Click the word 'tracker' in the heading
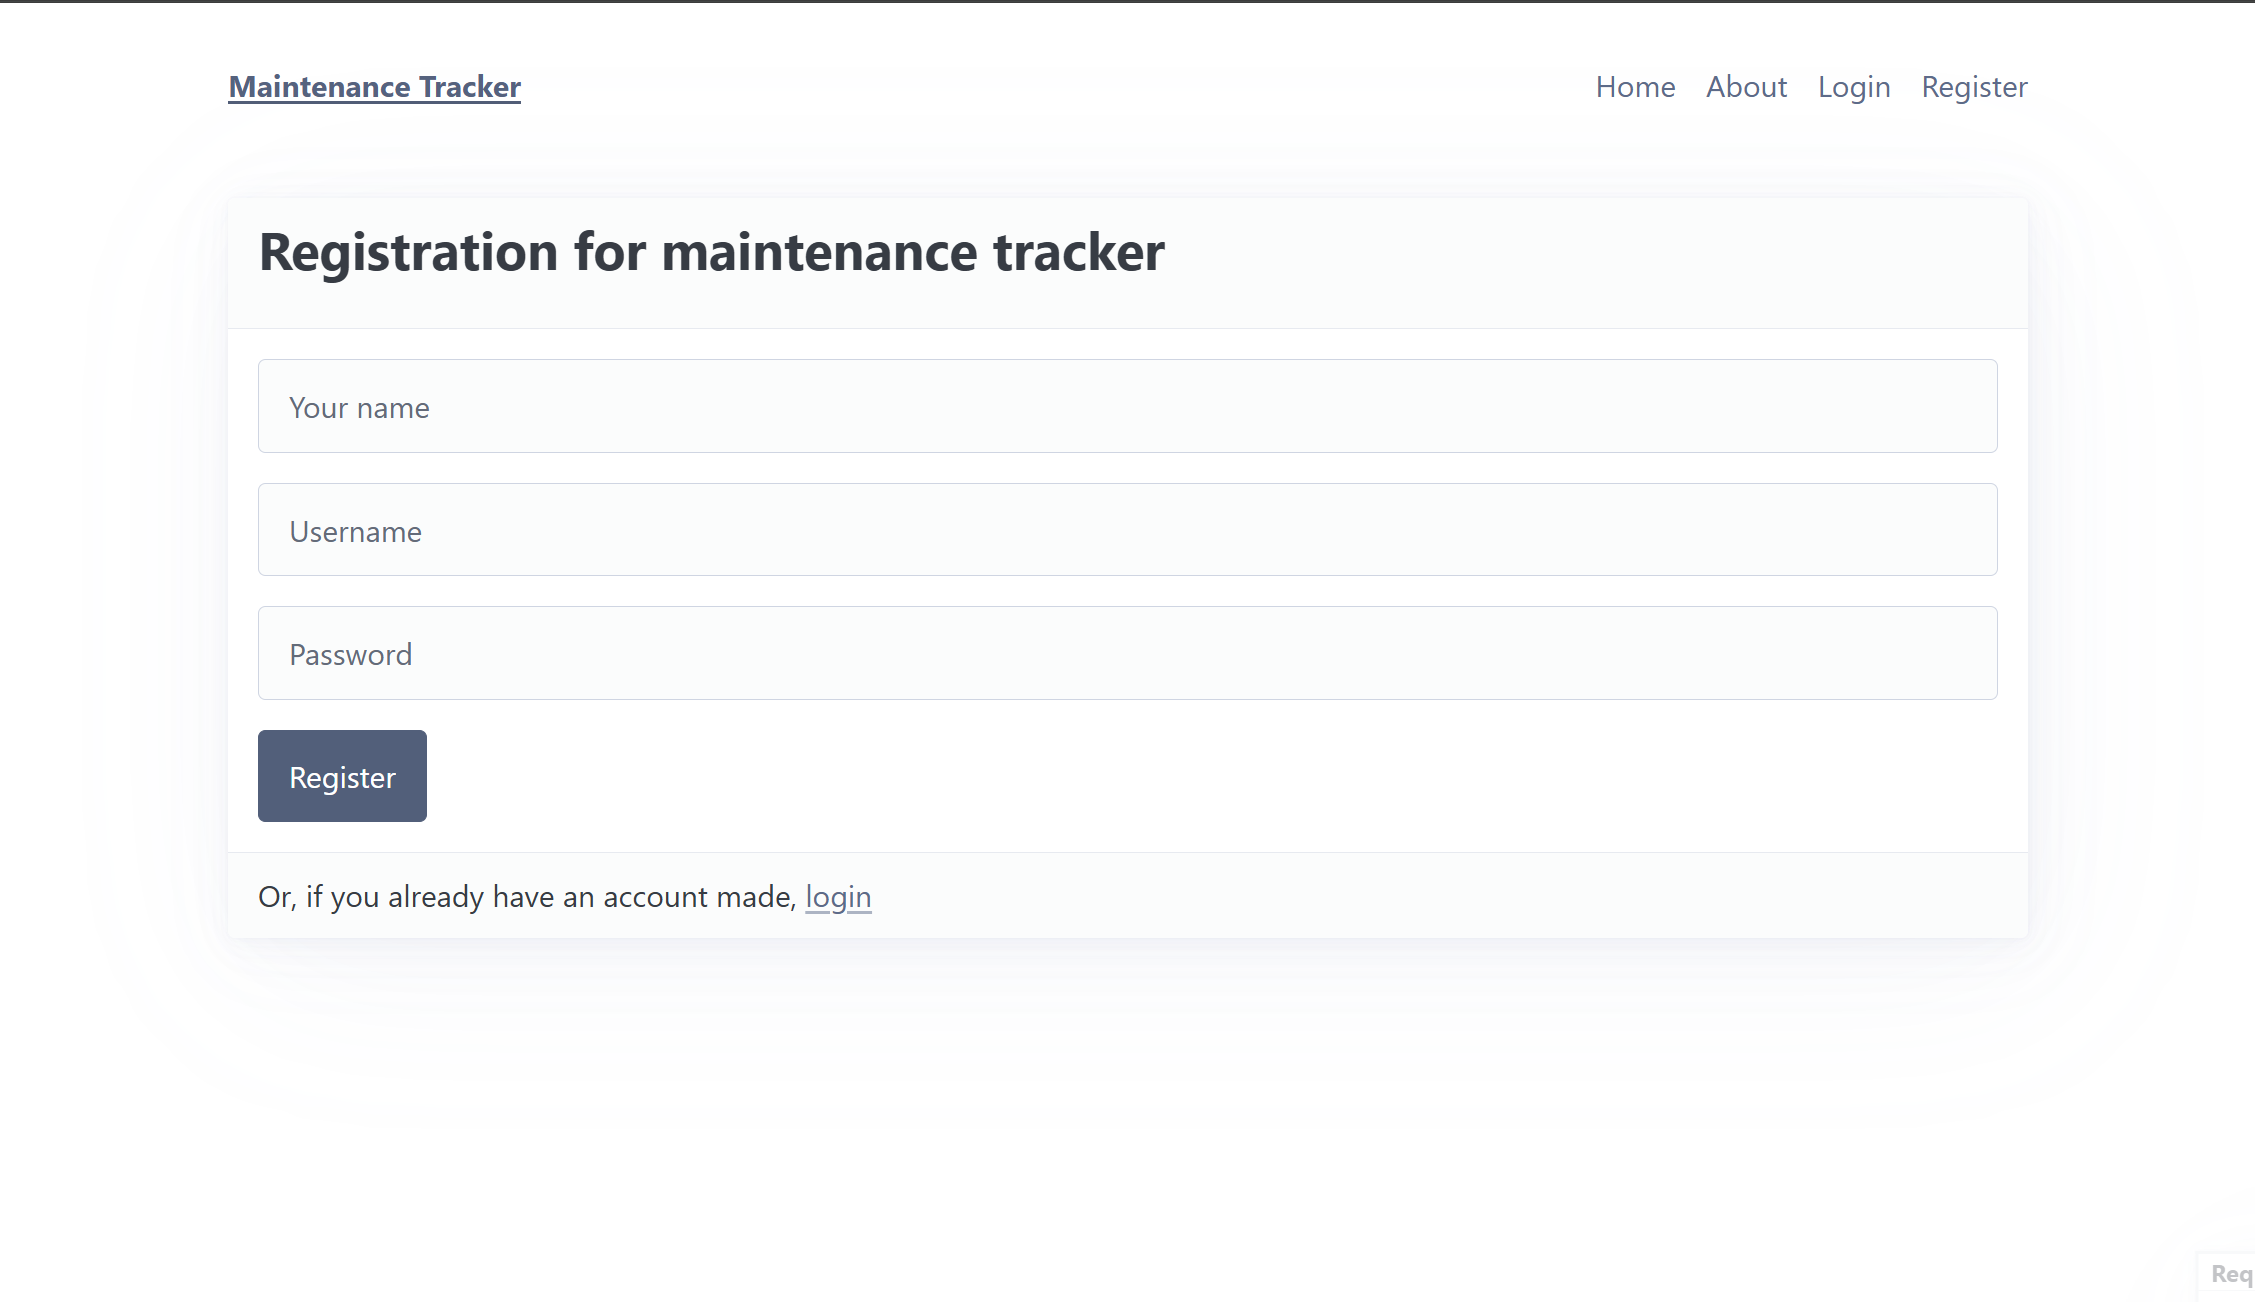 tap(1078, 252)
